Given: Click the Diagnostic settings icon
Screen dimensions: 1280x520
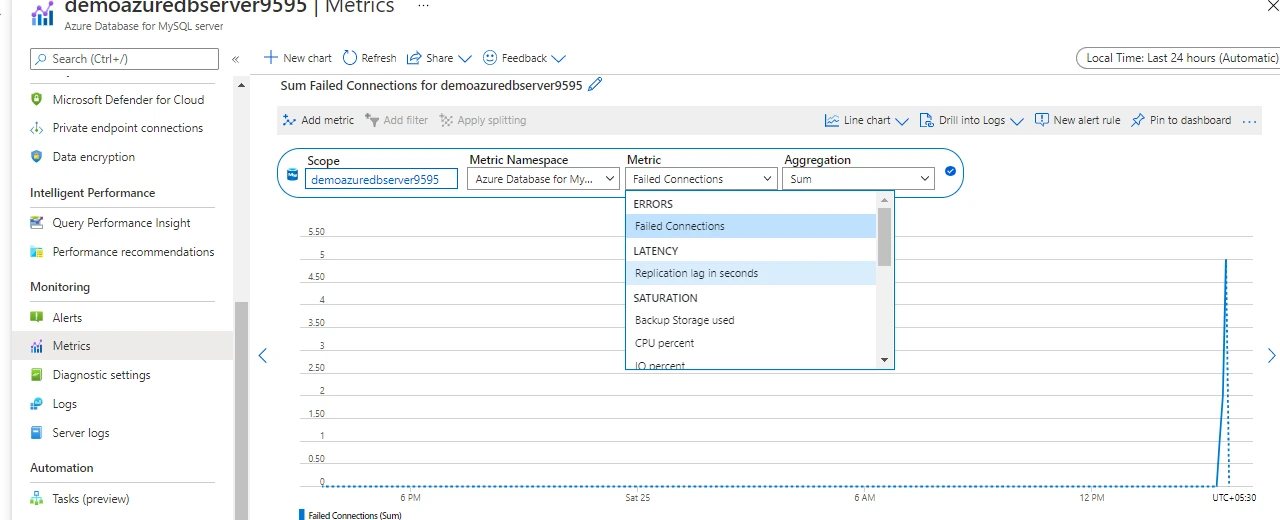Looking at the screenshot, I should [x=37, y=375].
